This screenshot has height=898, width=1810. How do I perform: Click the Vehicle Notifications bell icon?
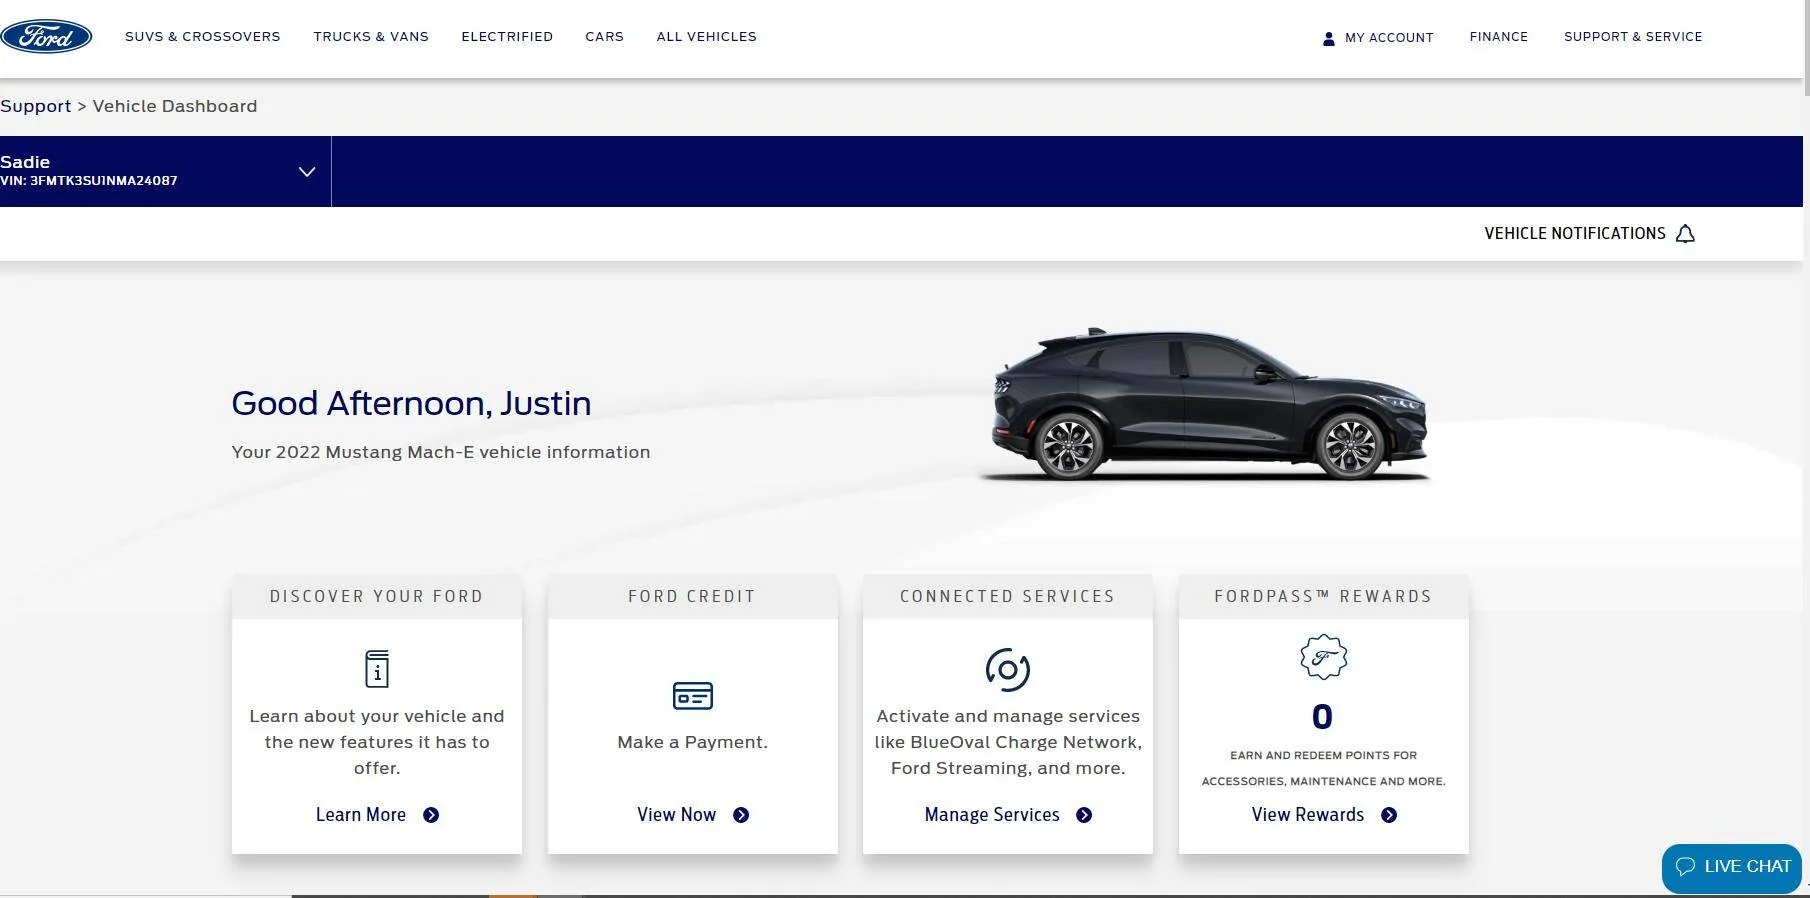[x=1685, y=234]
